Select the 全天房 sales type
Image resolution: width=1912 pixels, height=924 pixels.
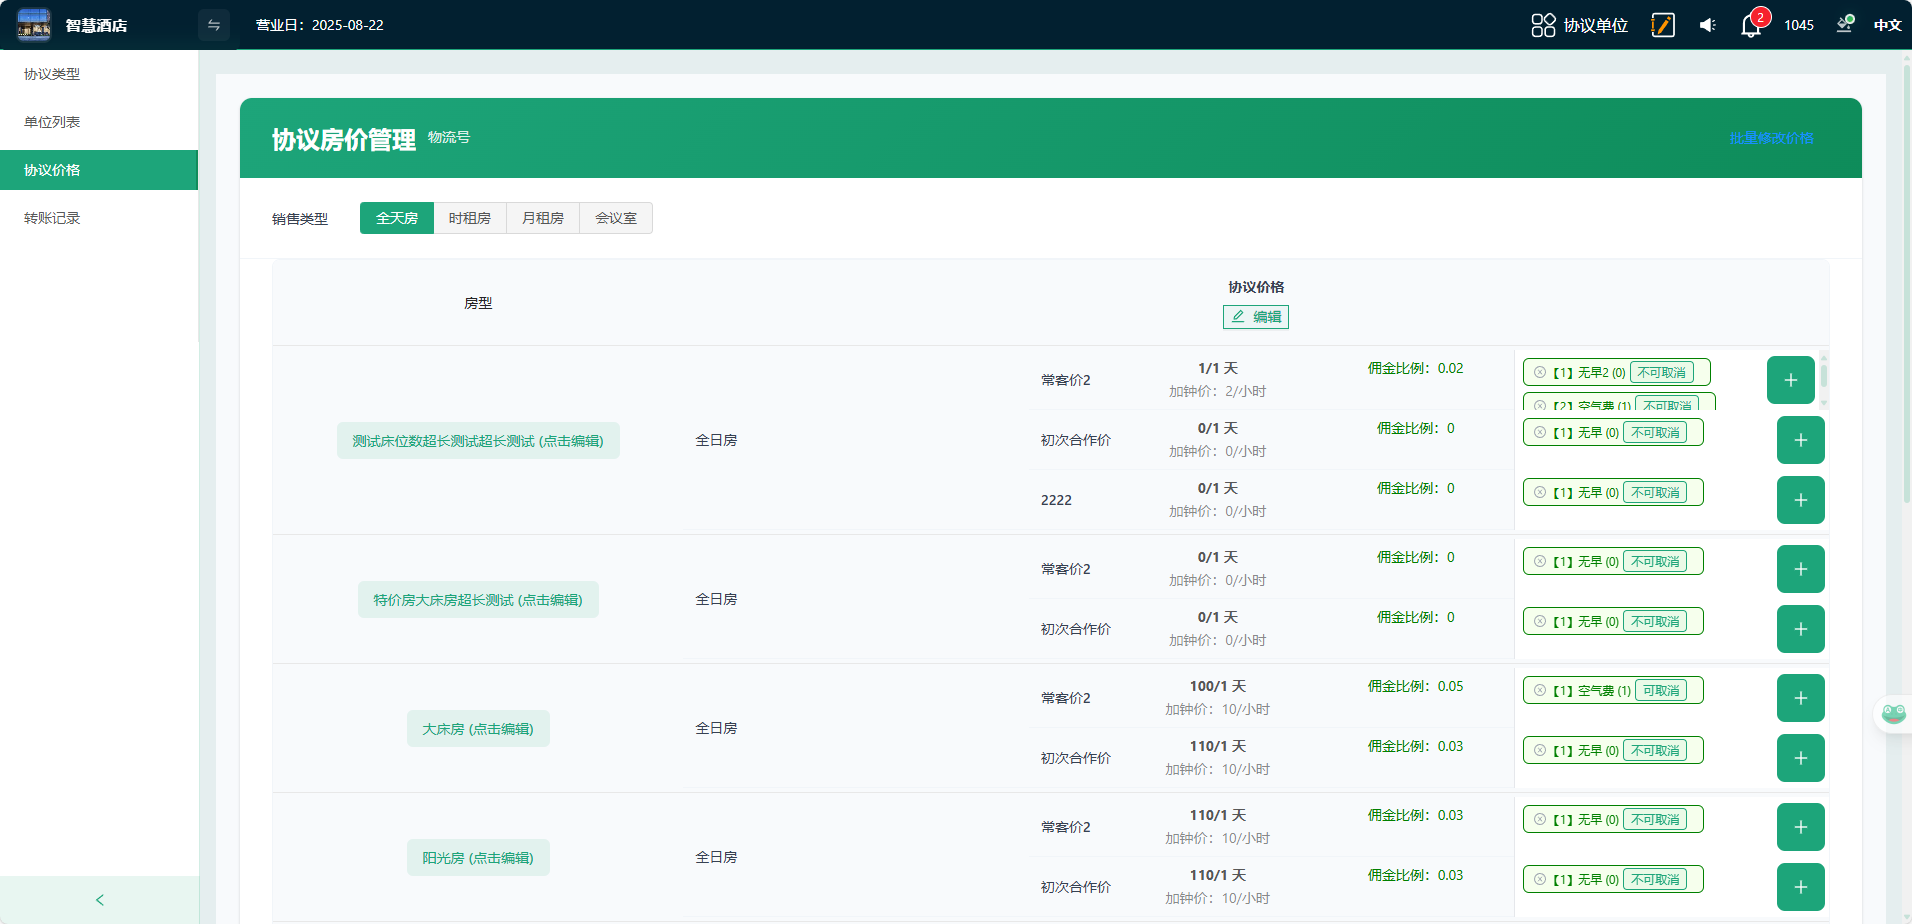(x=397, y=218)
